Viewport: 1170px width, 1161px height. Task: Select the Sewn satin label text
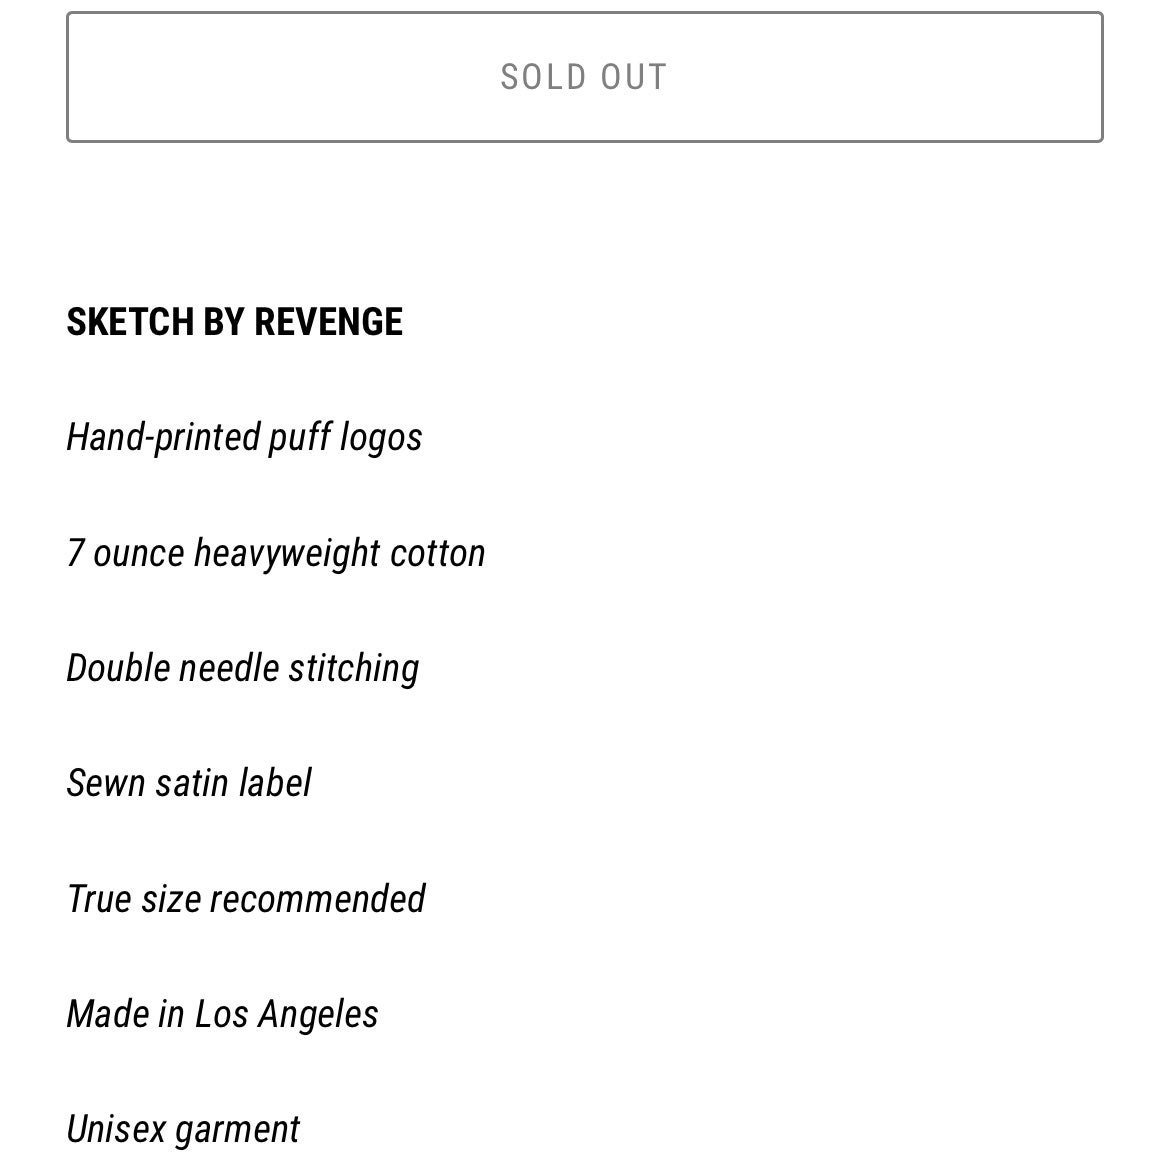point(189,783)
